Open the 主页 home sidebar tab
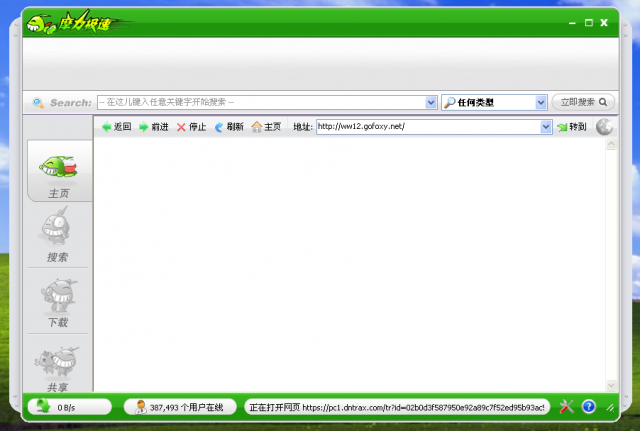The image size is (640, 431). point(60,171)
